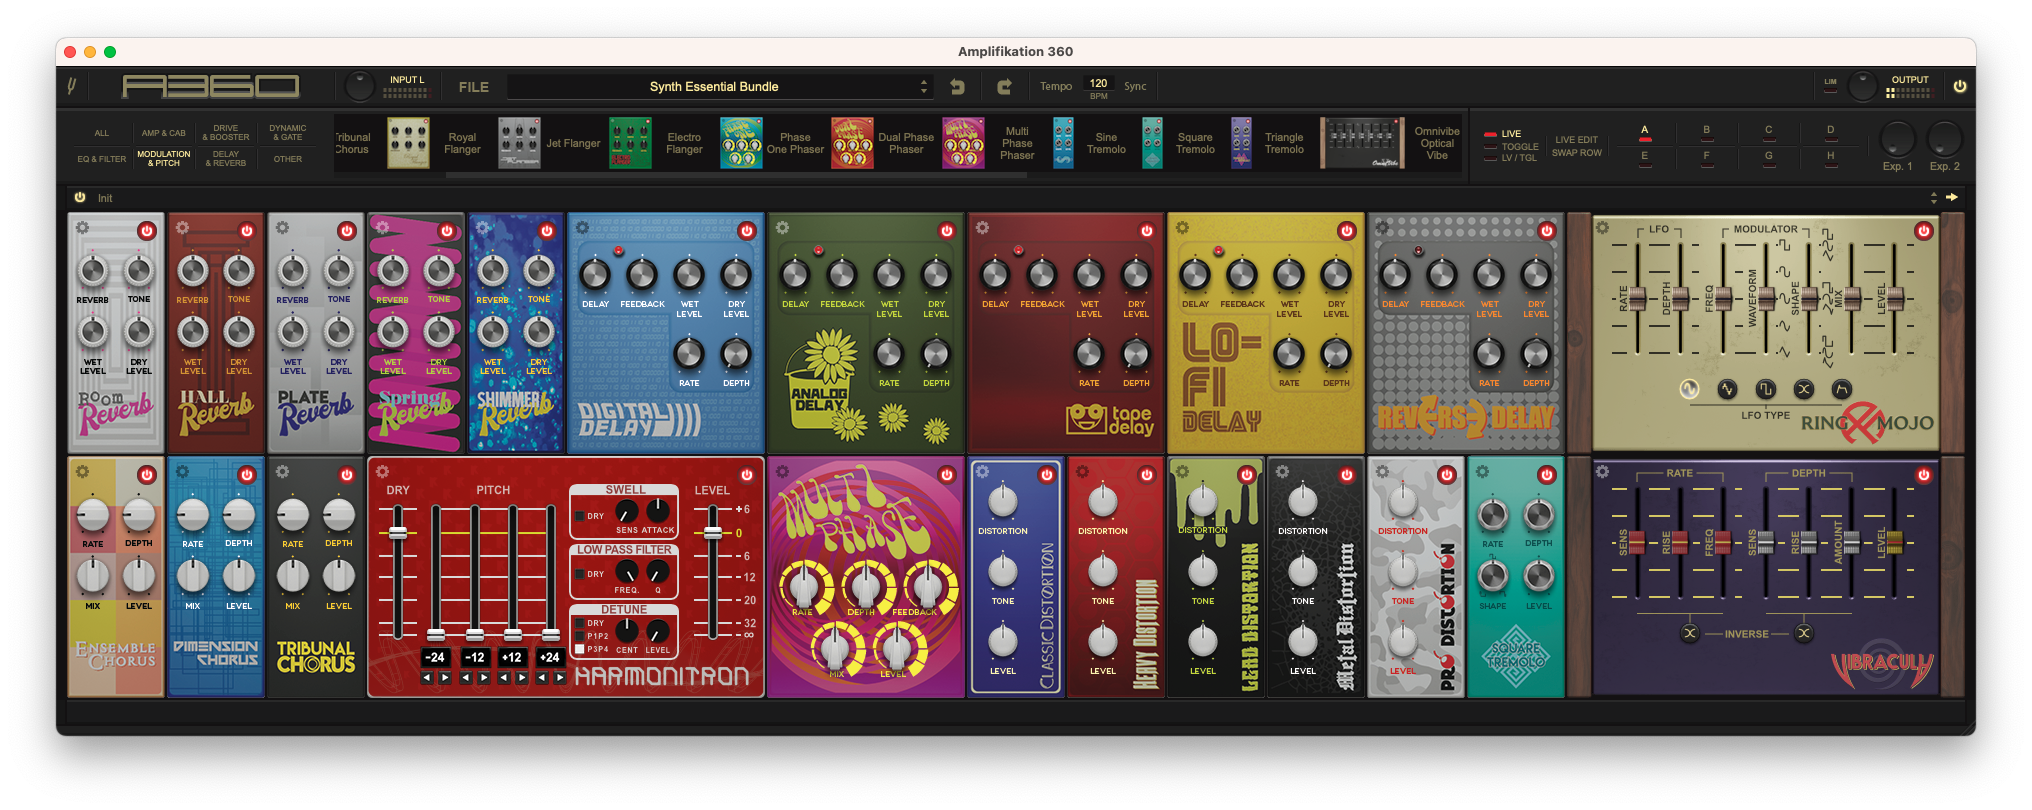Select the Jet Flanger pedal thumbnail

[519, 143]
